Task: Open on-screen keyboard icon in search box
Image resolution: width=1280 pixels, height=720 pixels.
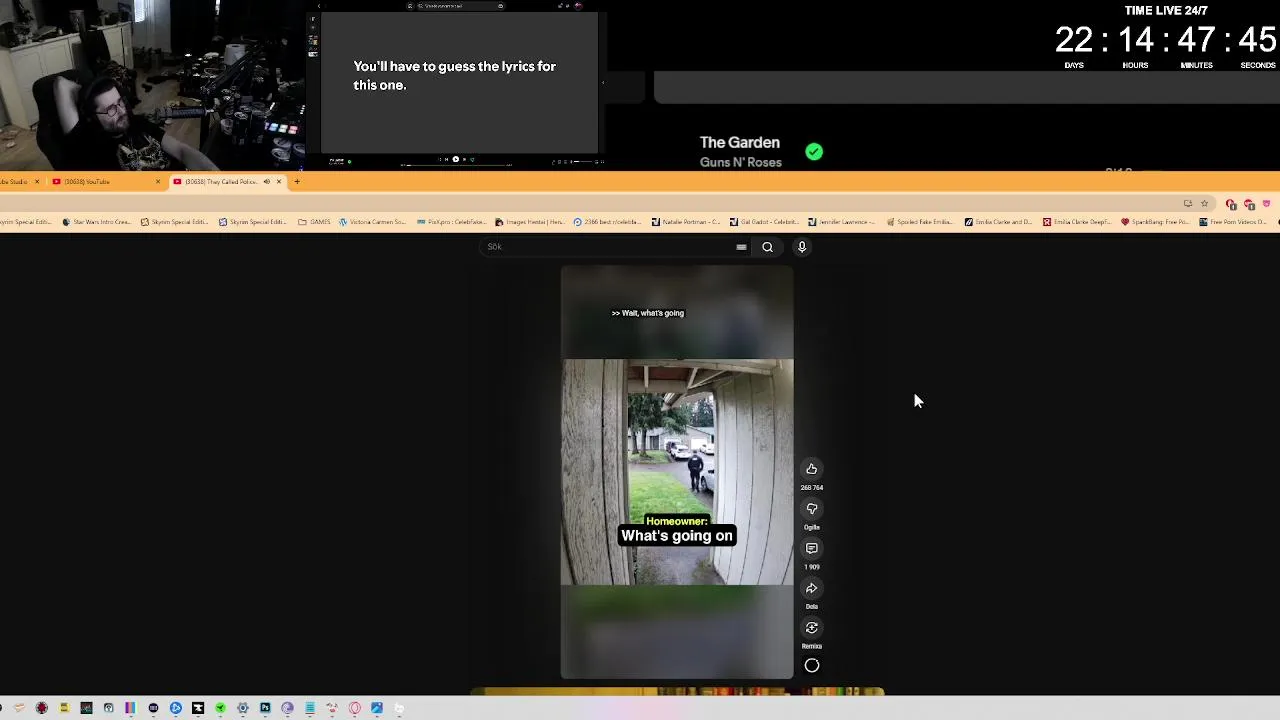Action: pos(741,247)
